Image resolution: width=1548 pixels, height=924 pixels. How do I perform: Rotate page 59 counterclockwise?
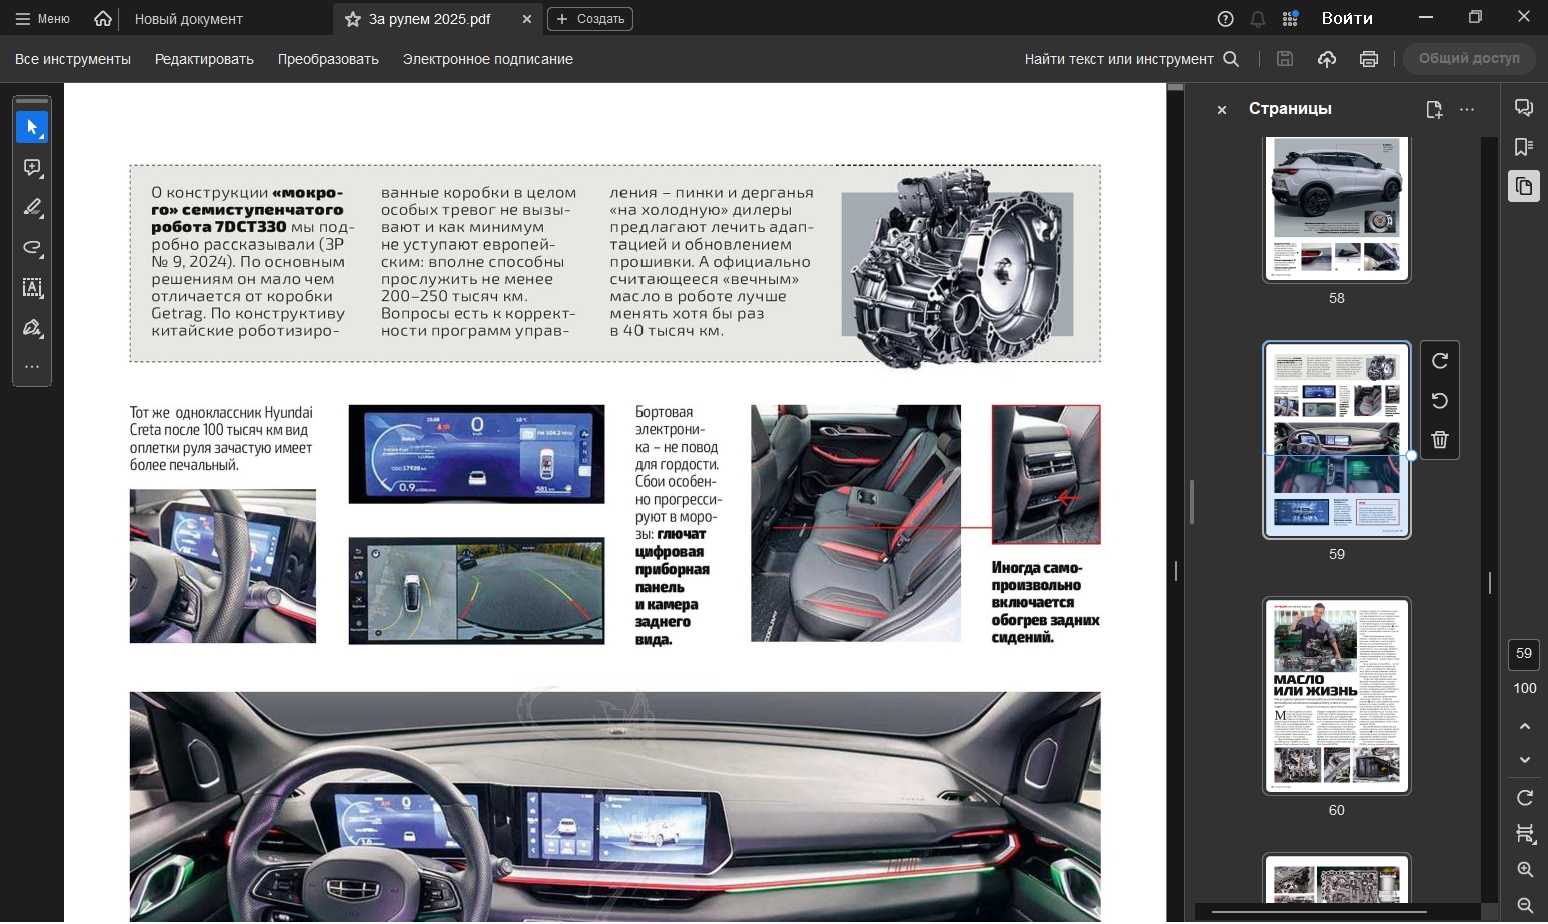[1440, 400]
